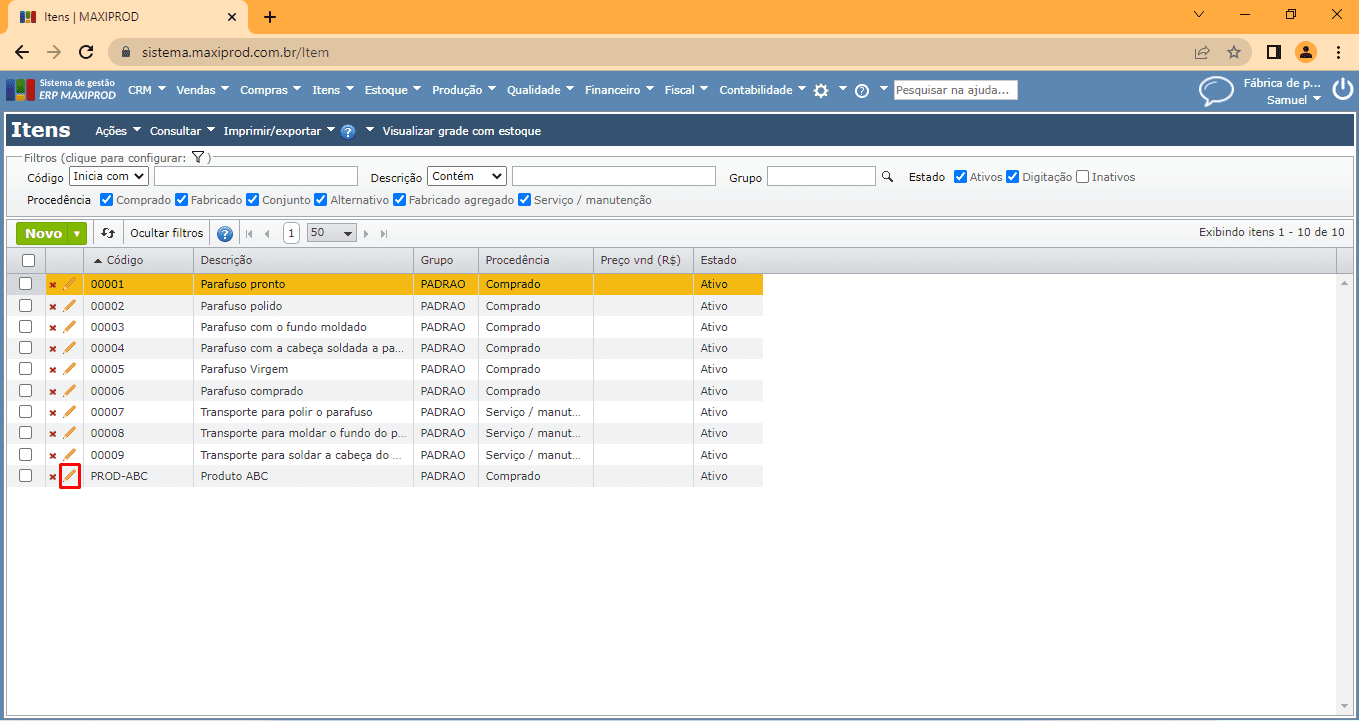Click the blue help icon beside Ocultar filtros
This screenshot has width=1359, height=721.
click(x=225, y=233)
